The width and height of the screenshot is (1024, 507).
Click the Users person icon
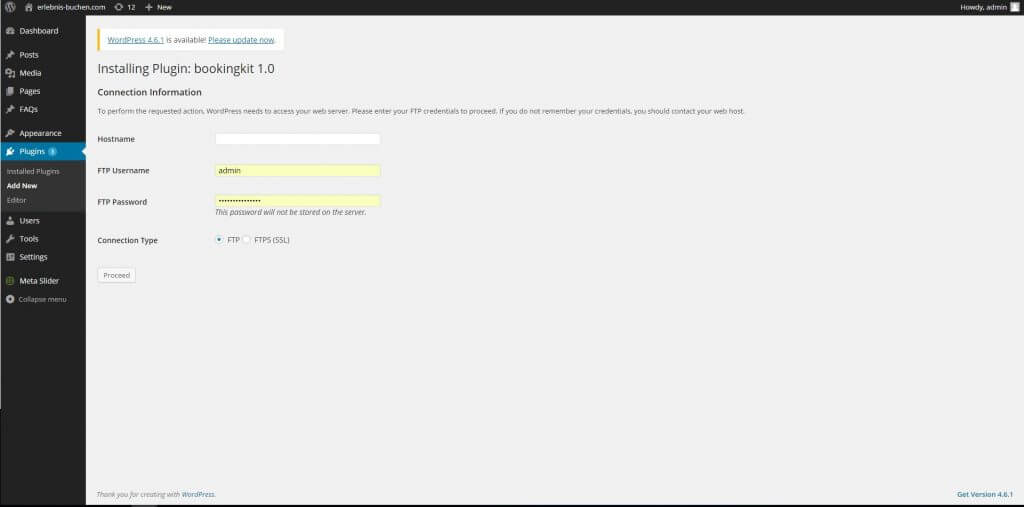[10, 221]
